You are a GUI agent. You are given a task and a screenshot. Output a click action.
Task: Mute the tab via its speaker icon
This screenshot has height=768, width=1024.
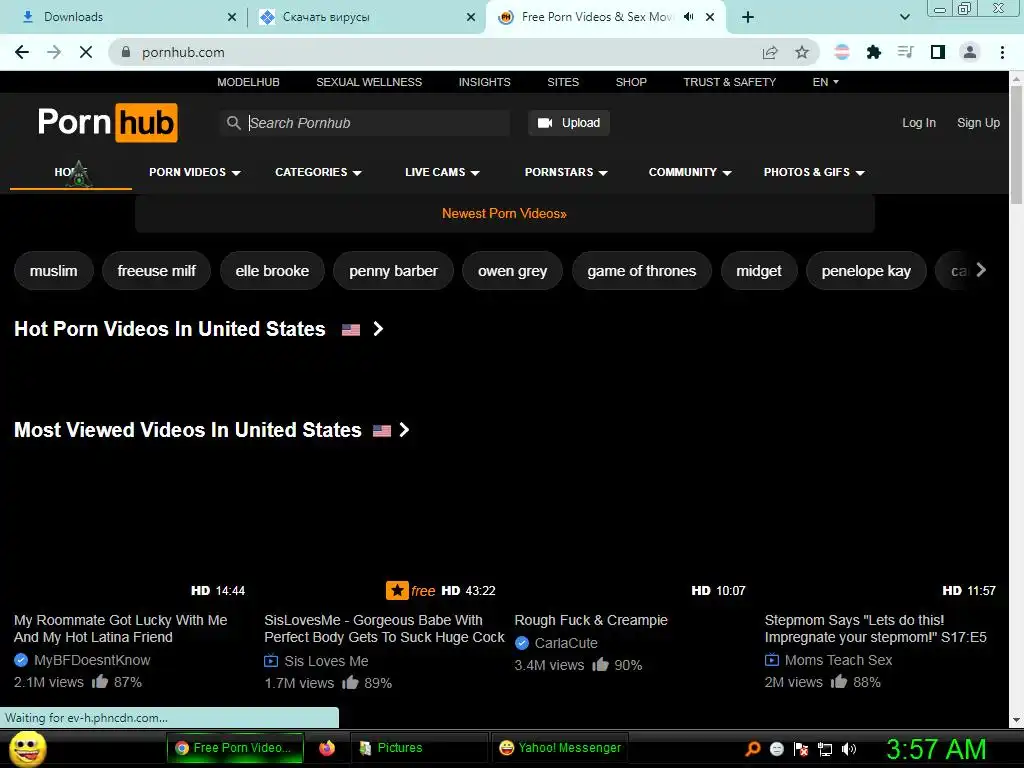point(688,17)
